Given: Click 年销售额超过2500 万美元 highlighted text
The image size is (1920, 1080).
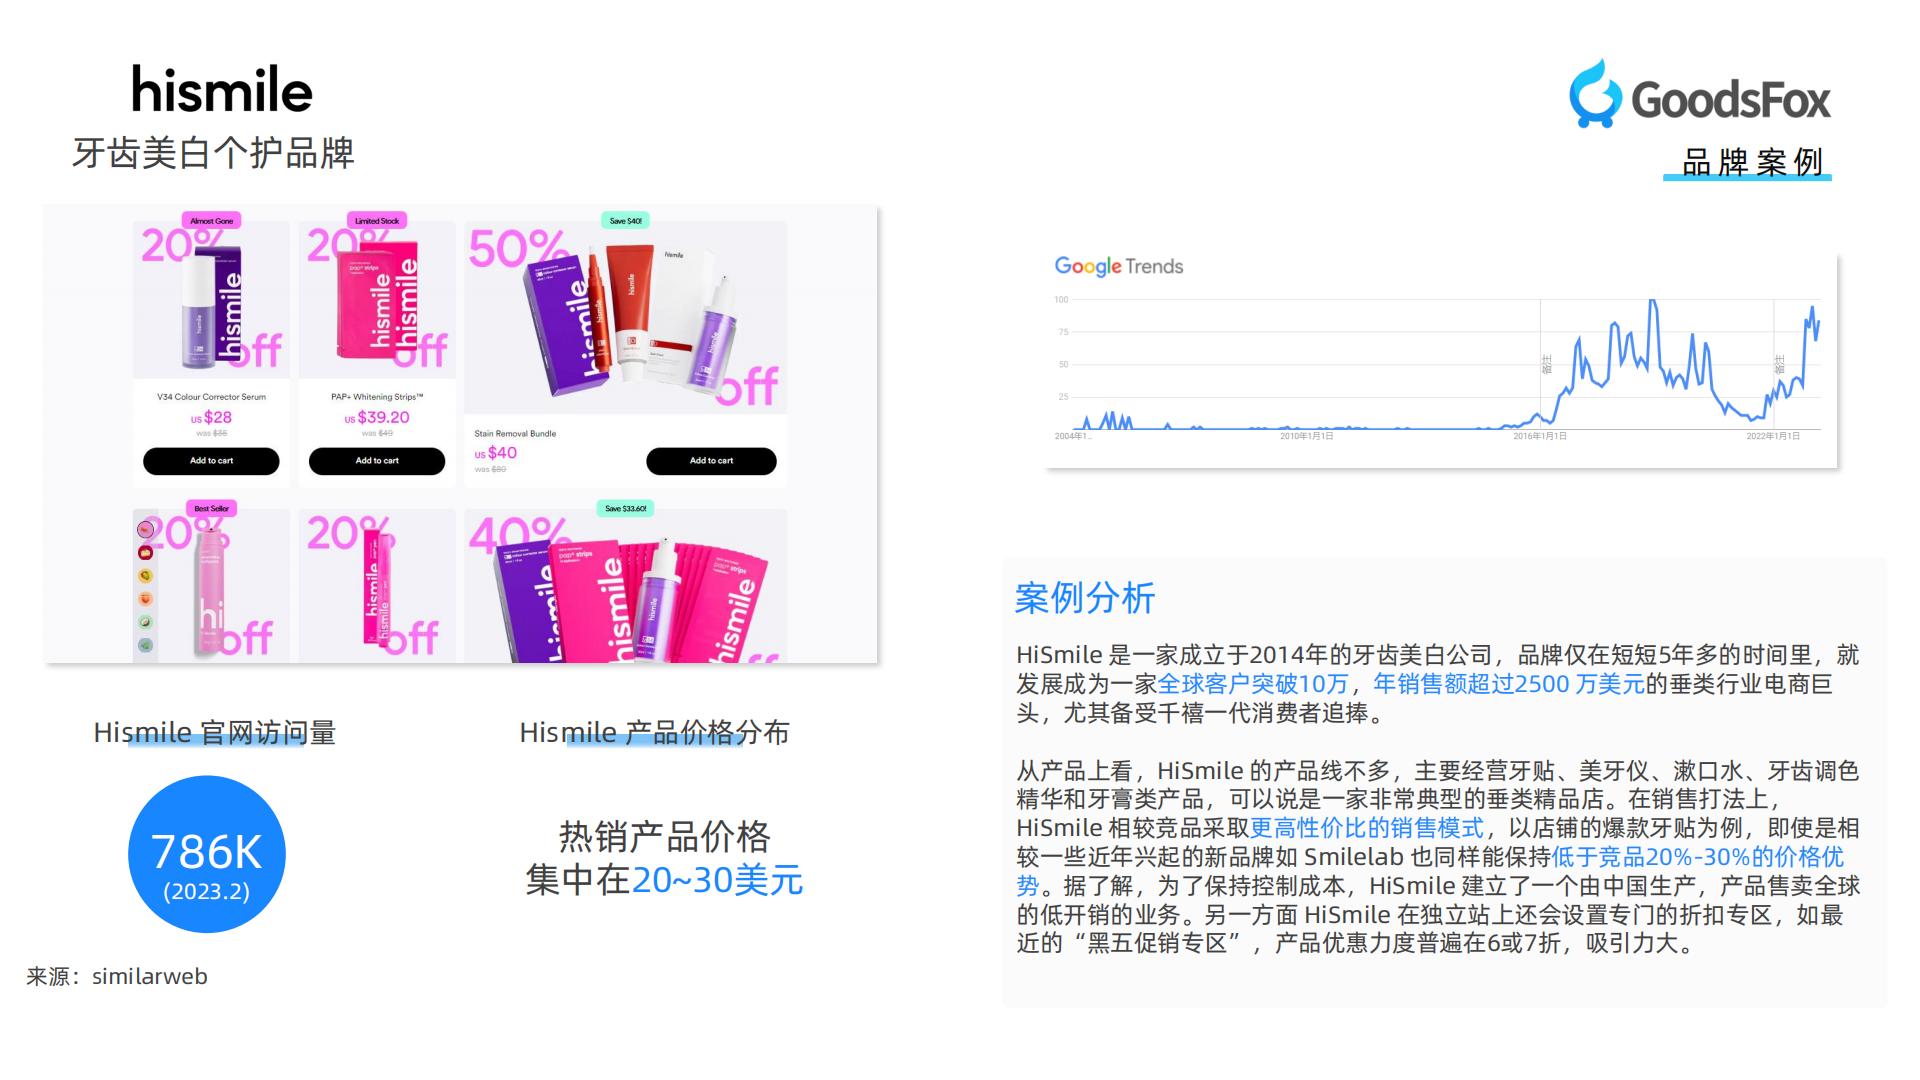Looking at the screenshot, I should pos(1508,684).
